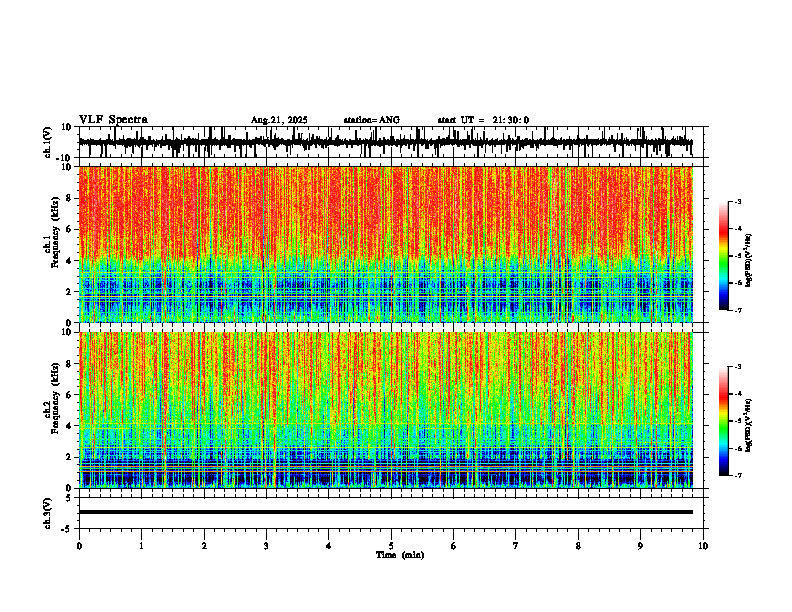Click the "station=ANG" header label
Screen dimensions: 792x612
pyautogui.click(x=371, y=120)
